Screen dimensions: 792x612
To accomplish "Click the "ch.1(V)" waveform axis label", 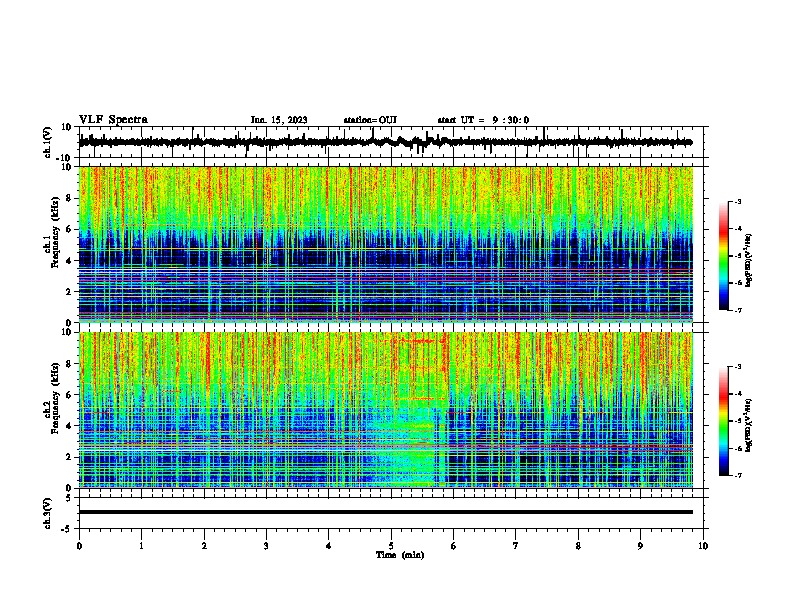I will (48, 142).
